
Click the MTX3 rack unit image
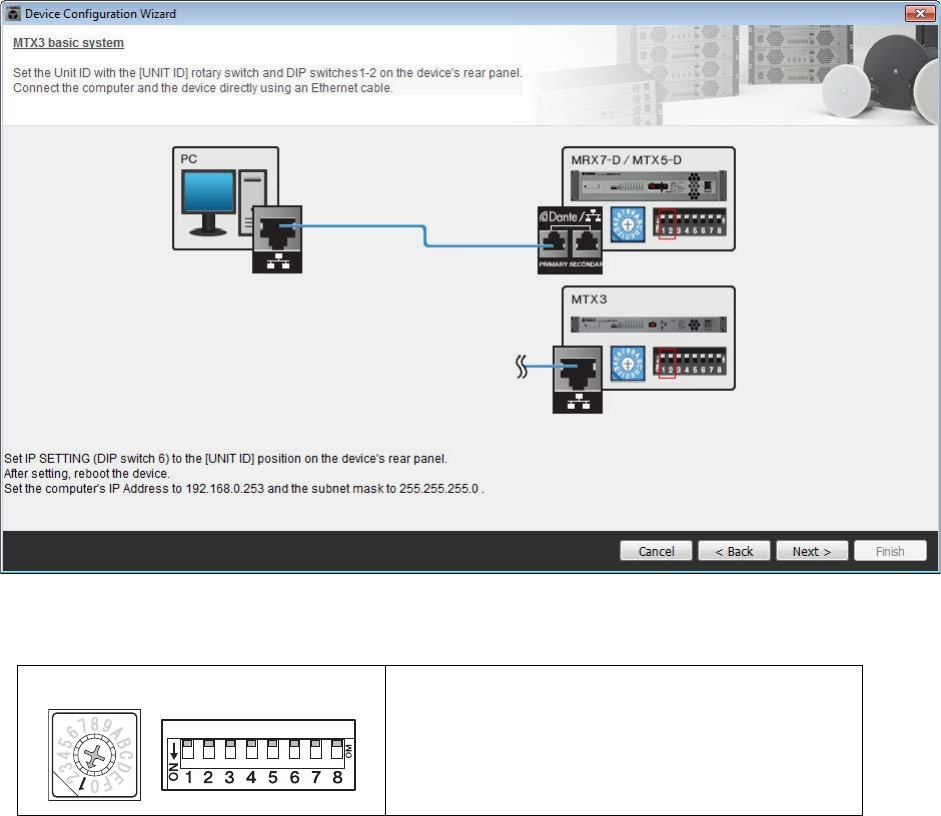click(x=648, y=325)
